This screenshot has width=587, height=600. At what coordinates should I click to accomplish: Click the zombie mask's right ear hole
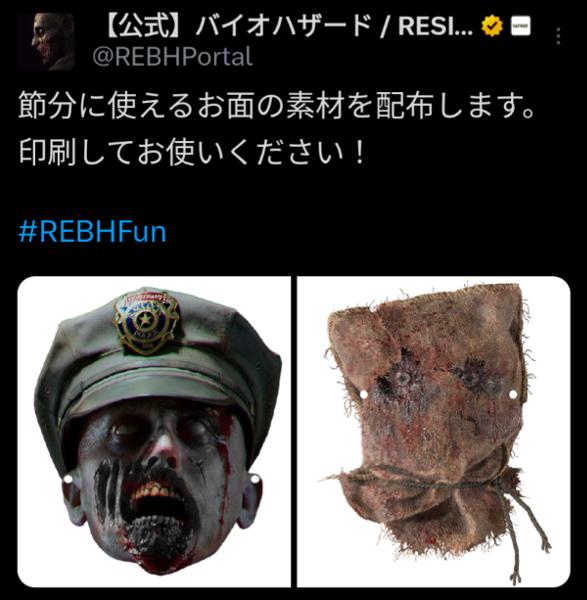click(x=254, y=479)
